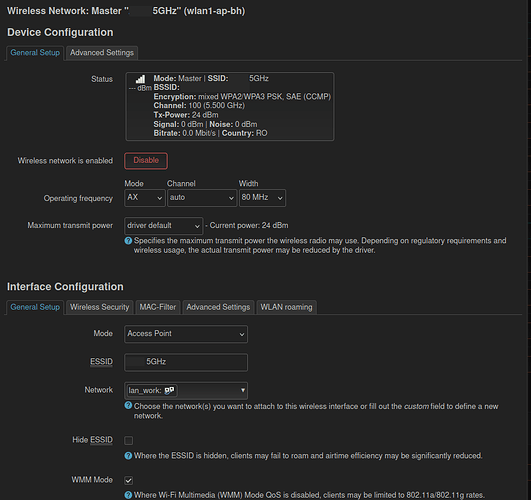
Task: Click help icon beside Network description
Action: [128, 405]
